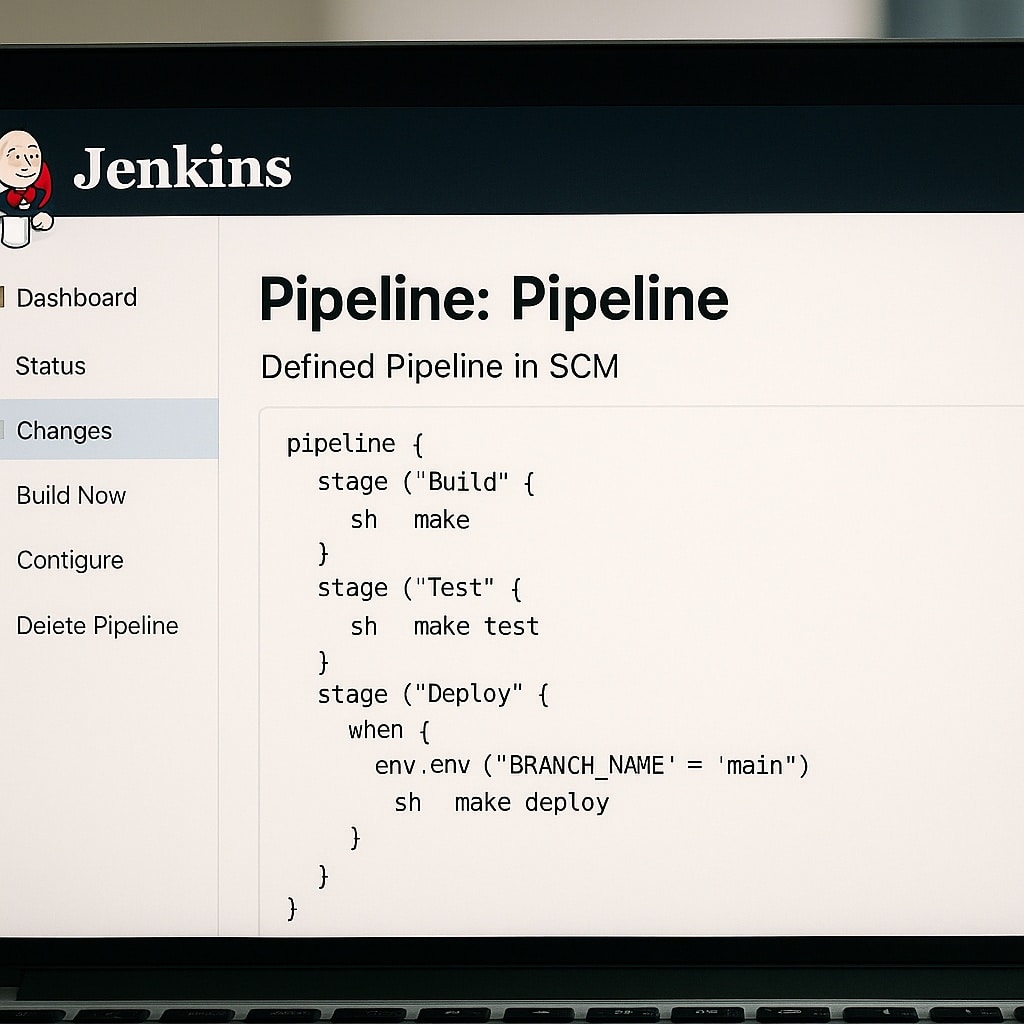
Task: Click the 'Defined Pipeline in SCM' subtitle
Action: click(x=440, y=366)
